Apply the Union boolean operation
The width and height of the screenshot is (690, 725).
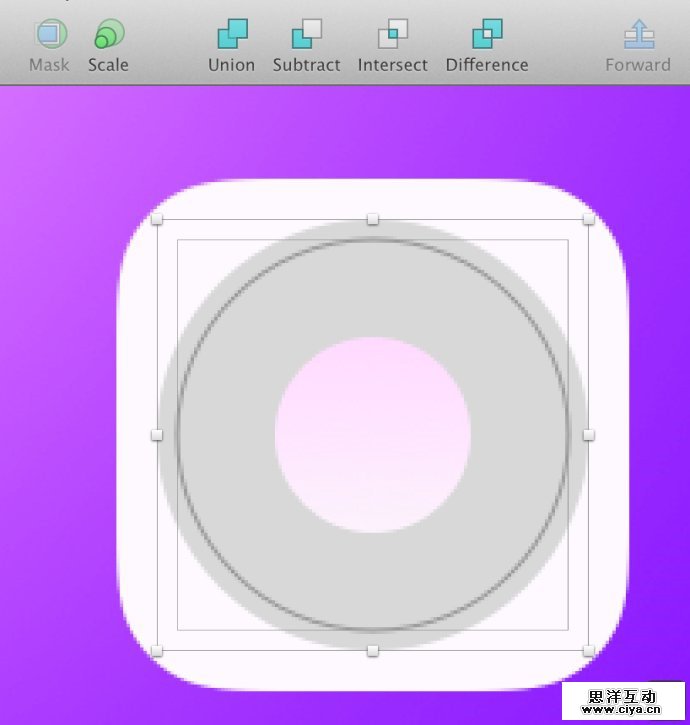click(x=231, y=37)
